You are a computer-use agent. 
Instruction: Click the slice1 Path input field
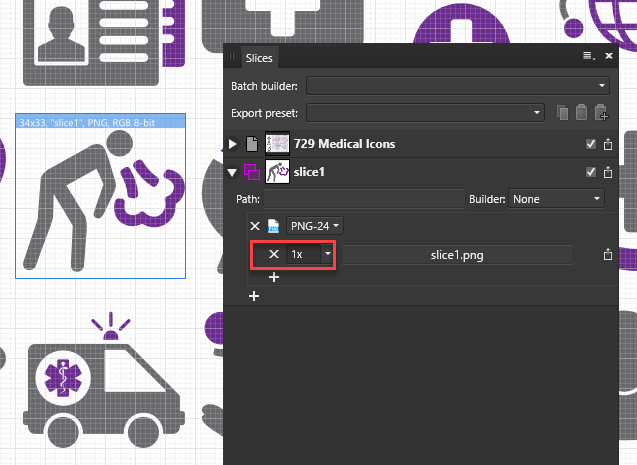tap(363, 199)
